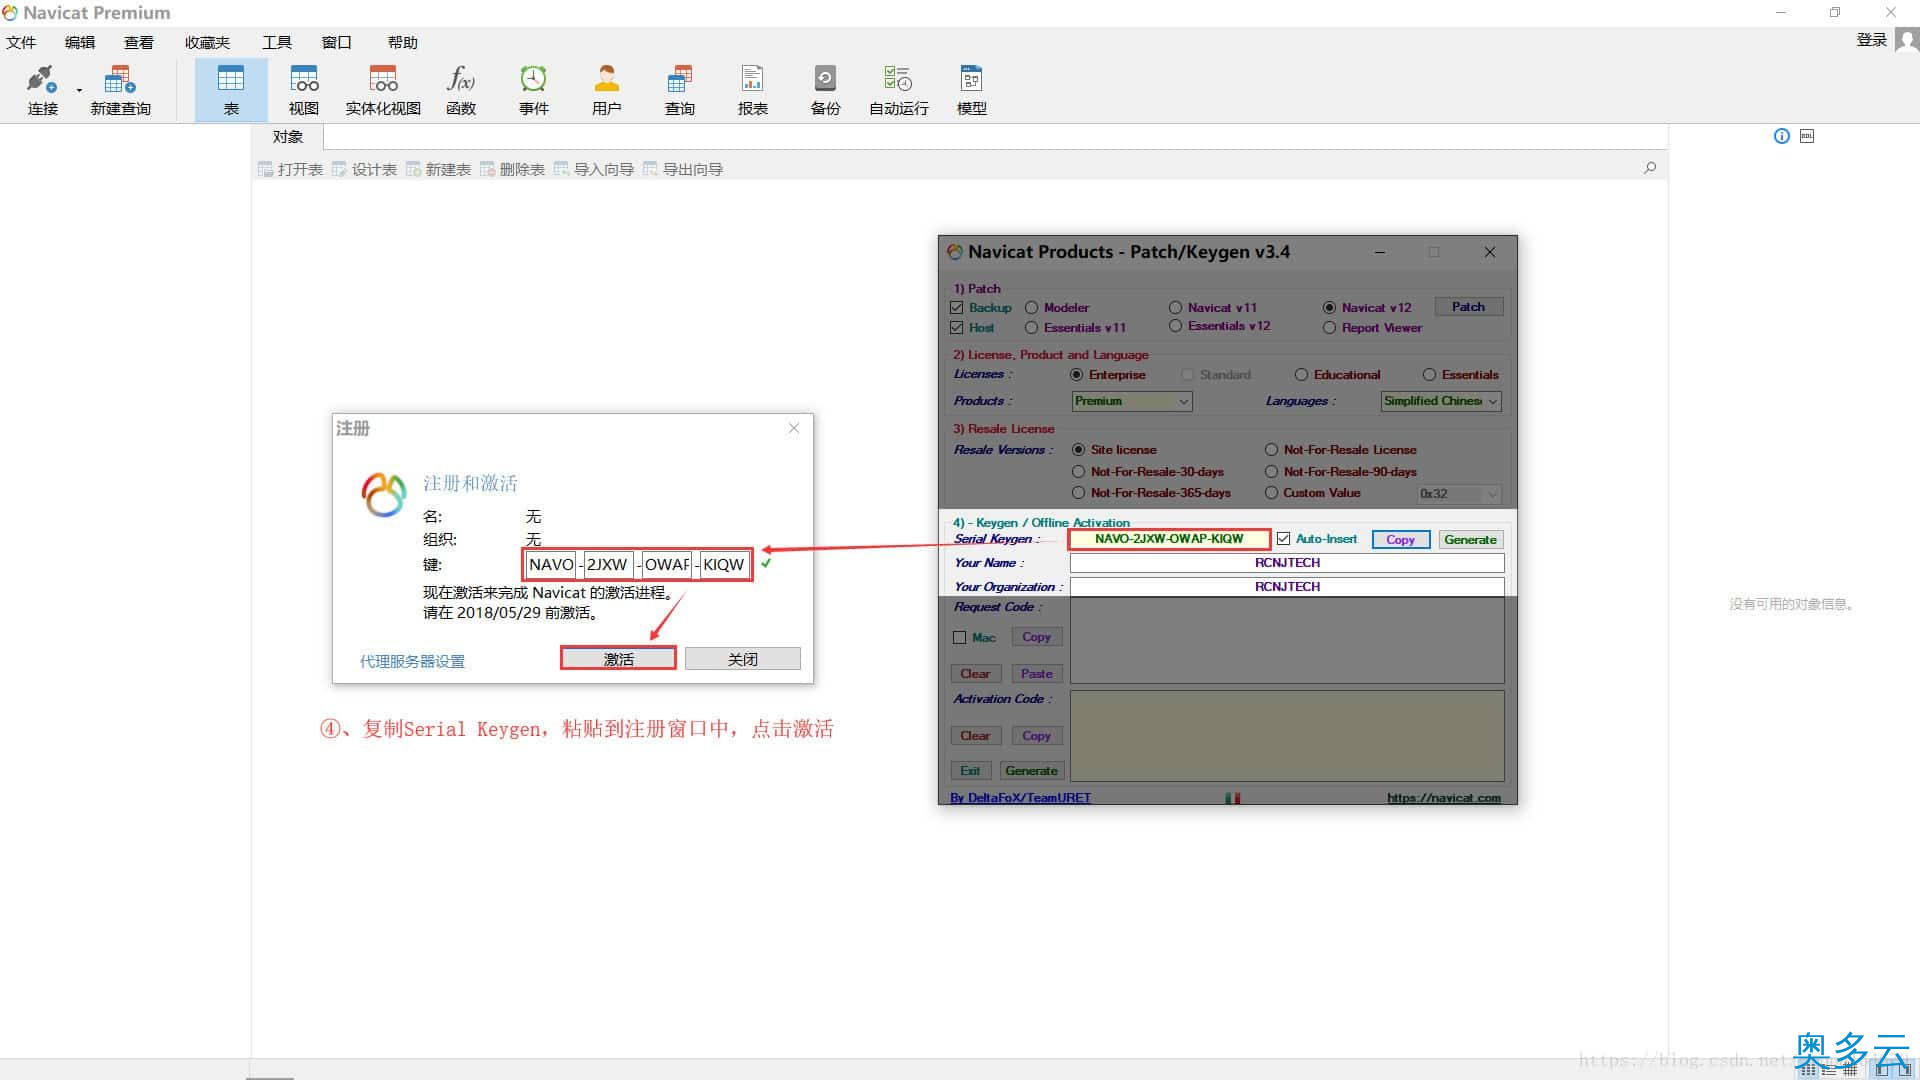Toggle the Host checkbox in Patch section
The image size is (1920, 1080).
tap(957, 328)
